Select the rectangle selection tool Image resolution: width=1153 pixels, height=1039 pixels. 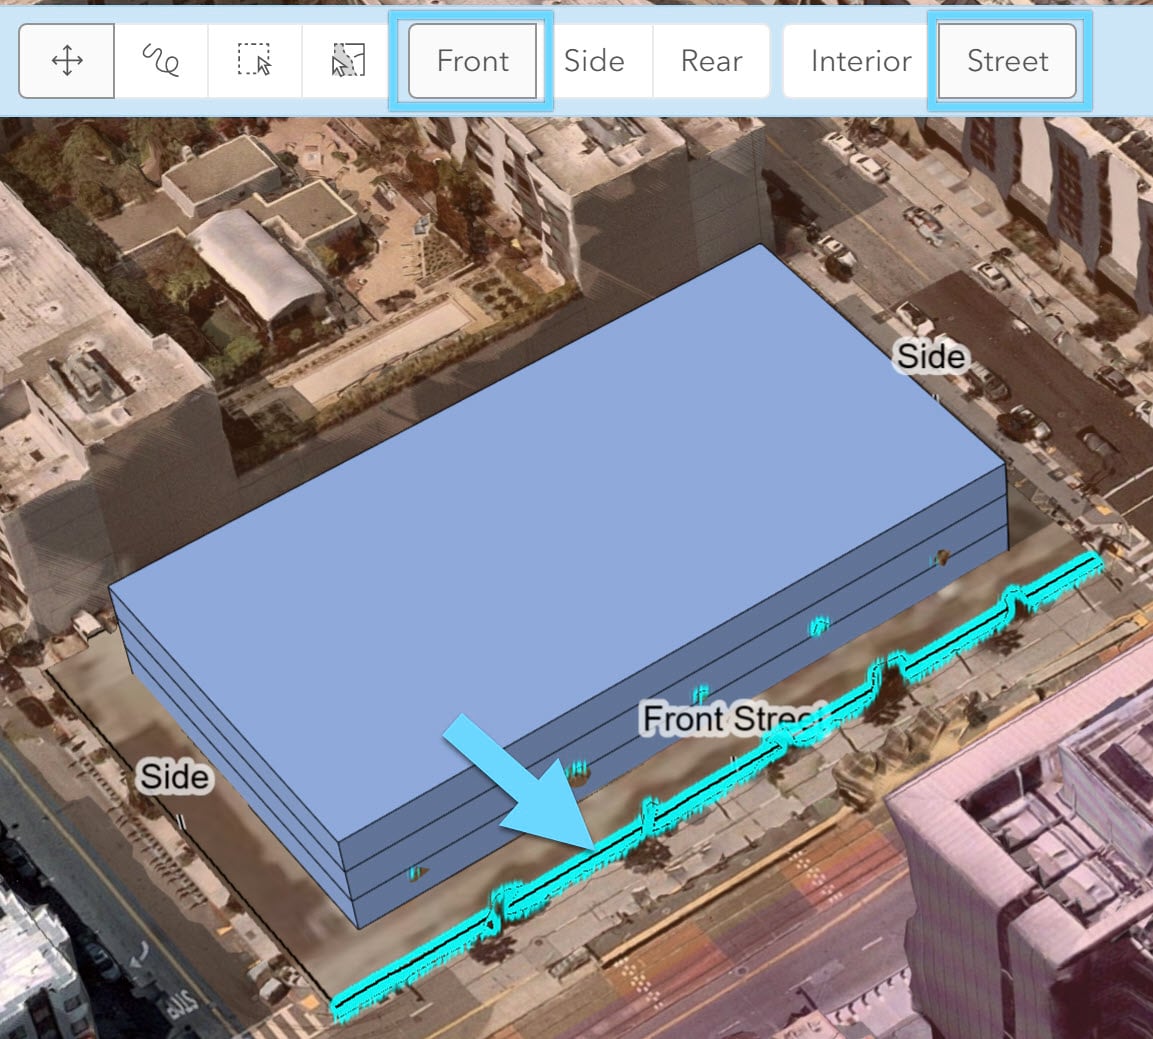coord(254,60)
